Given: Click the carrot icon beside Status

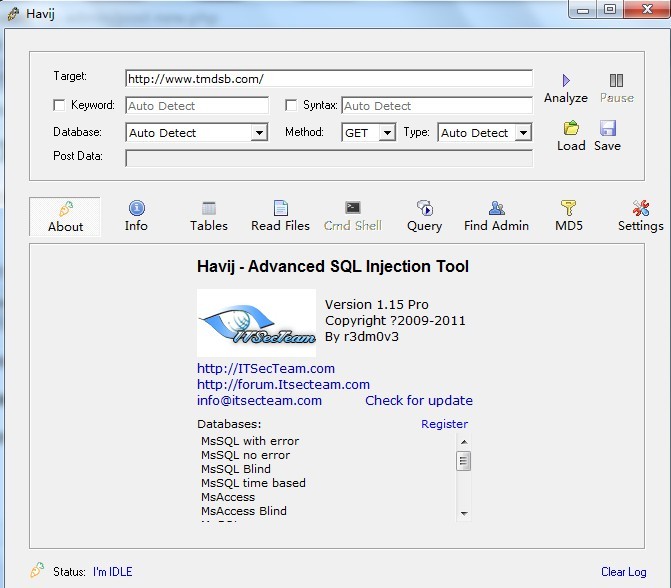Looking at the screenshot, I should pyautogui.click(x=37, y=570).
